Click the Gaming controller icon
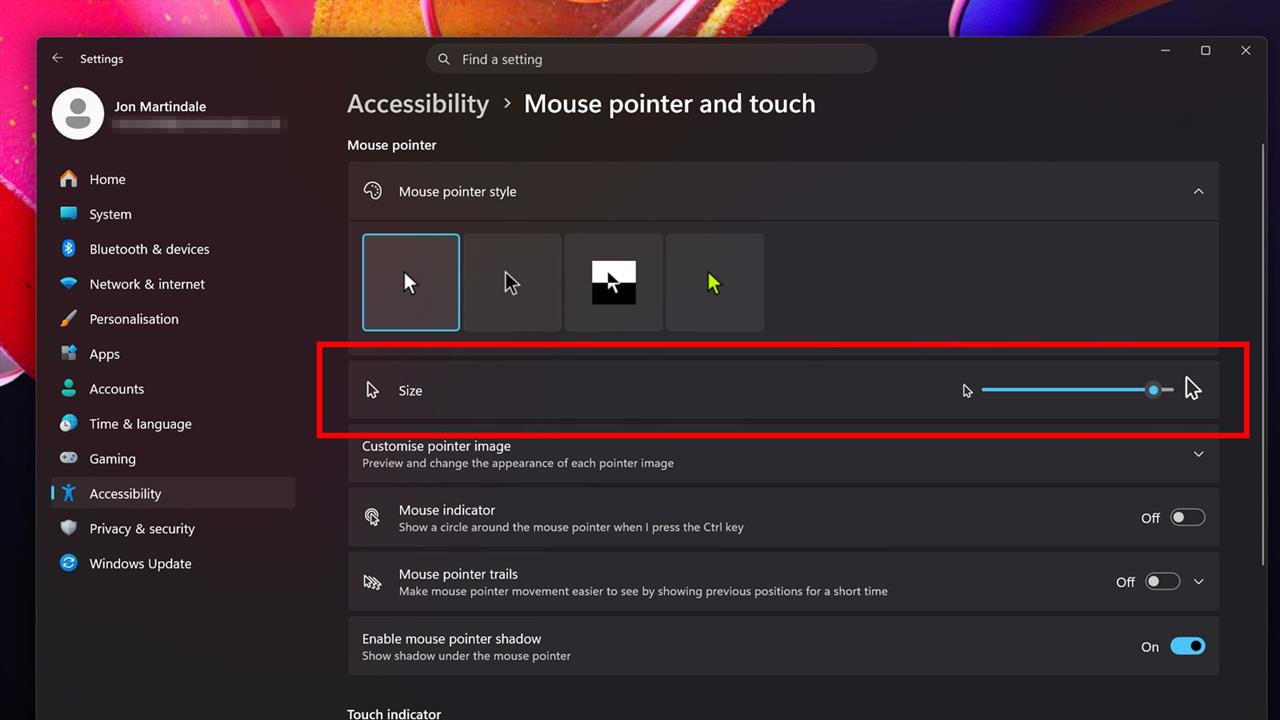This screenshot has width=1280, height=720. (68, 459)
